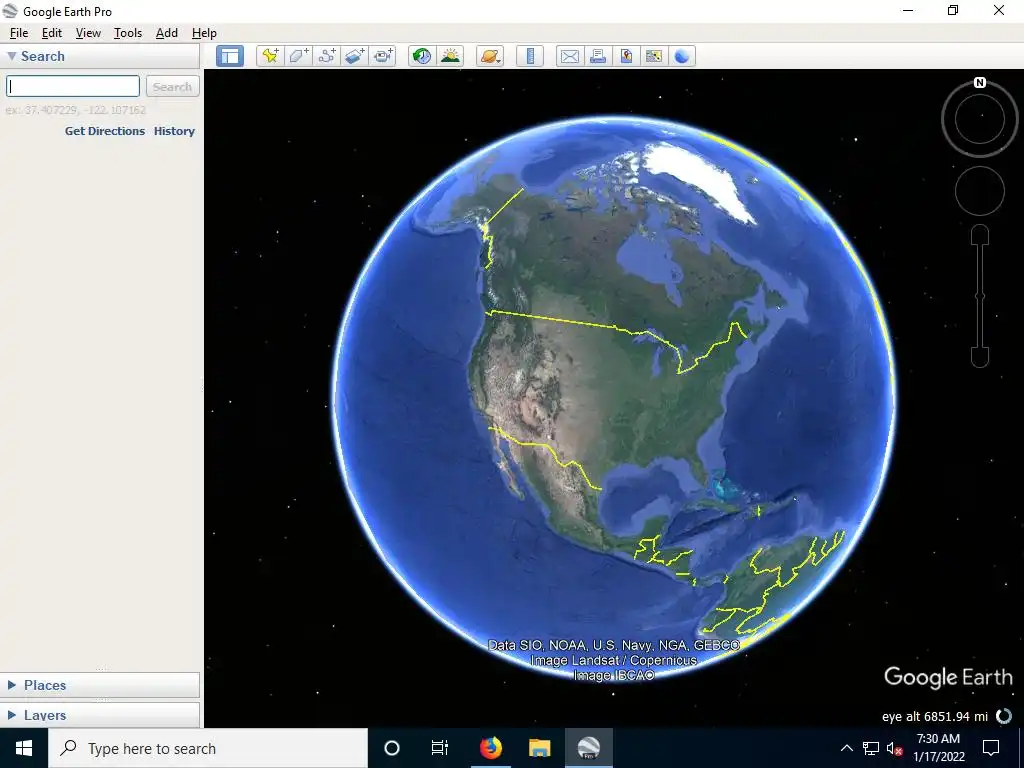Image resolution: width=1024 pixels, height=768 pixels.
Task: Open the ruler tool
Action: (x=530, y=56)
